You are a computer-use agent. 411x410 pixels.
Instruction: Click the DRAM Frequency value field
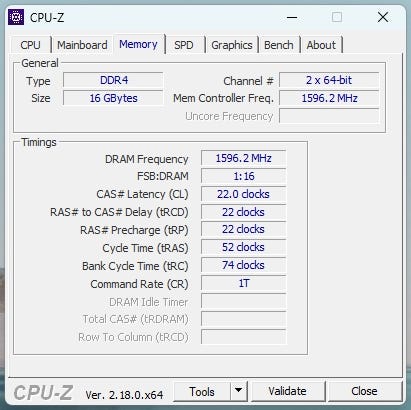244,158
